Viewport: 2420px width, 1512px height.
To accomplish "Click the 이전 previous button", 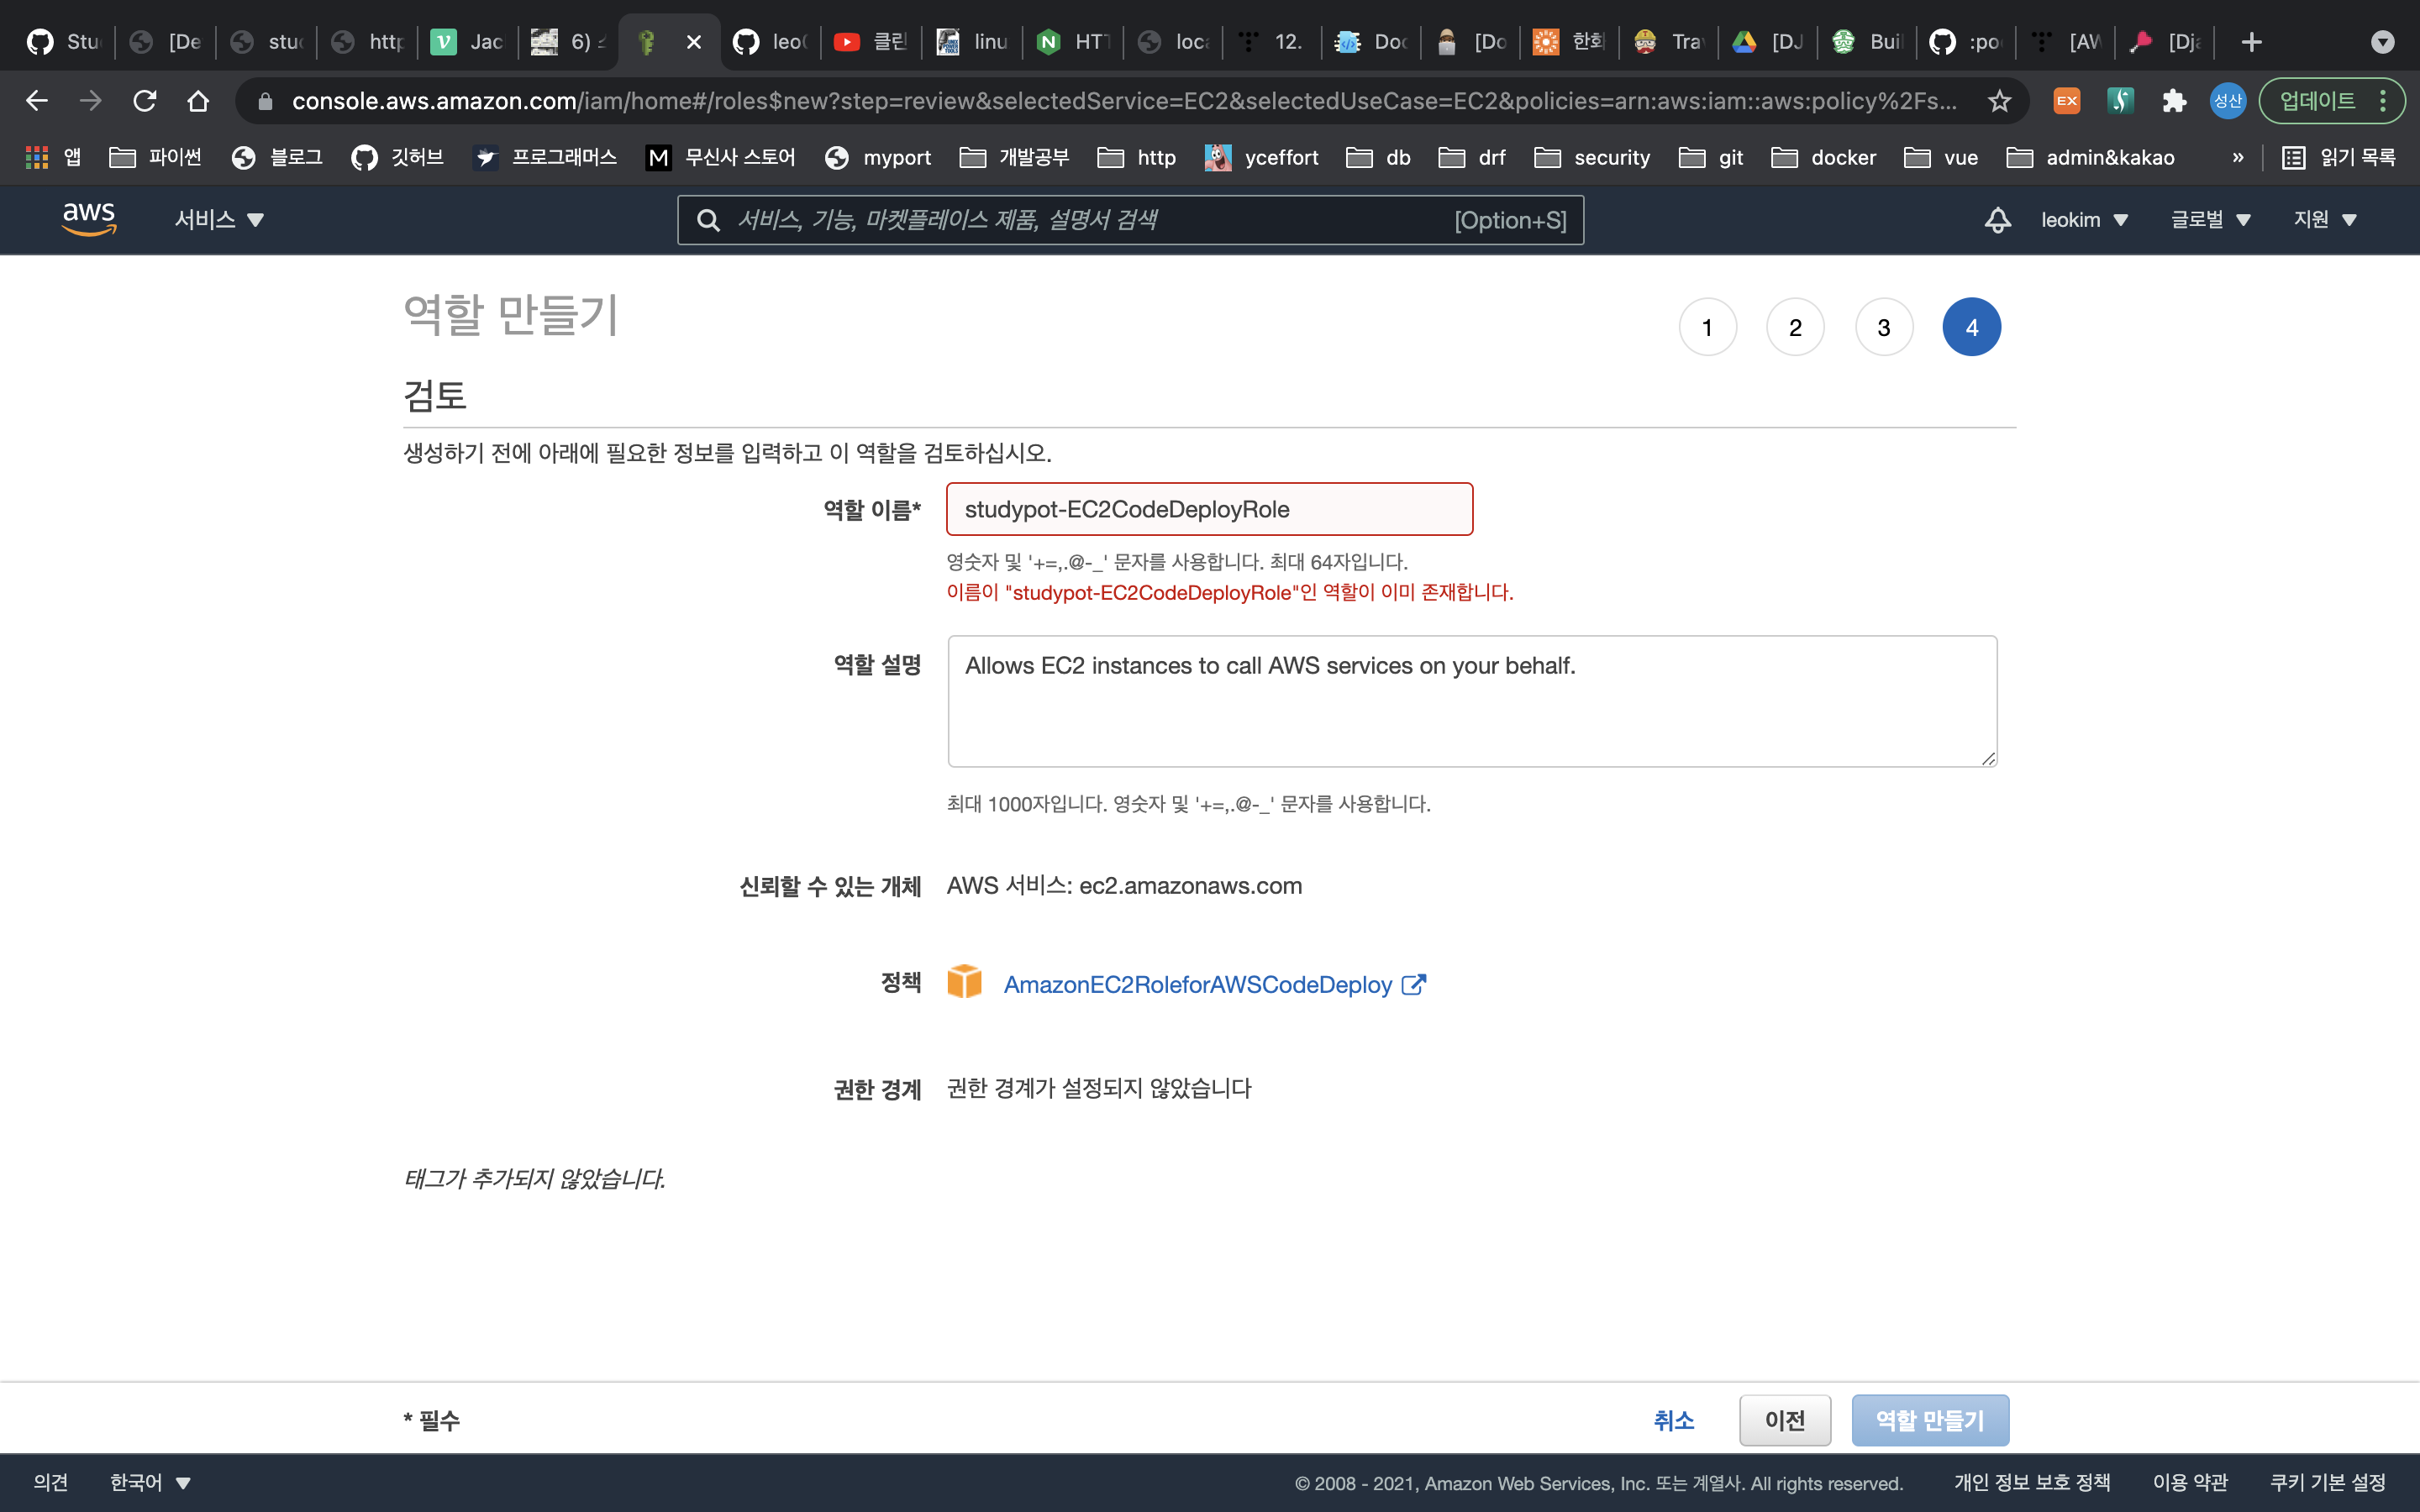I will click(1784, 1420).
